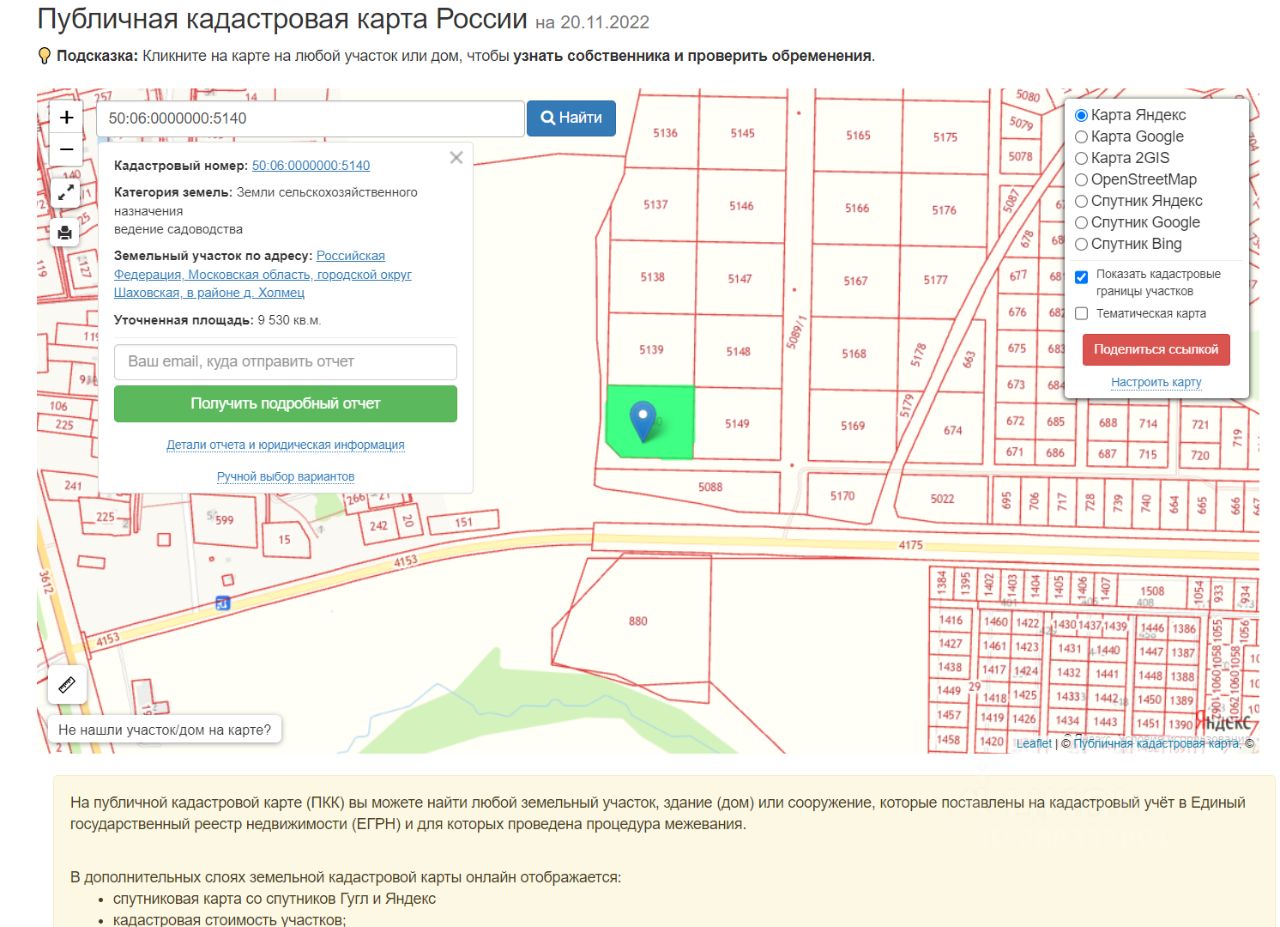Toggle fullscreen map view
Image resolution: width=1280 pixels, height=927 pixels.
pos(66,192)
